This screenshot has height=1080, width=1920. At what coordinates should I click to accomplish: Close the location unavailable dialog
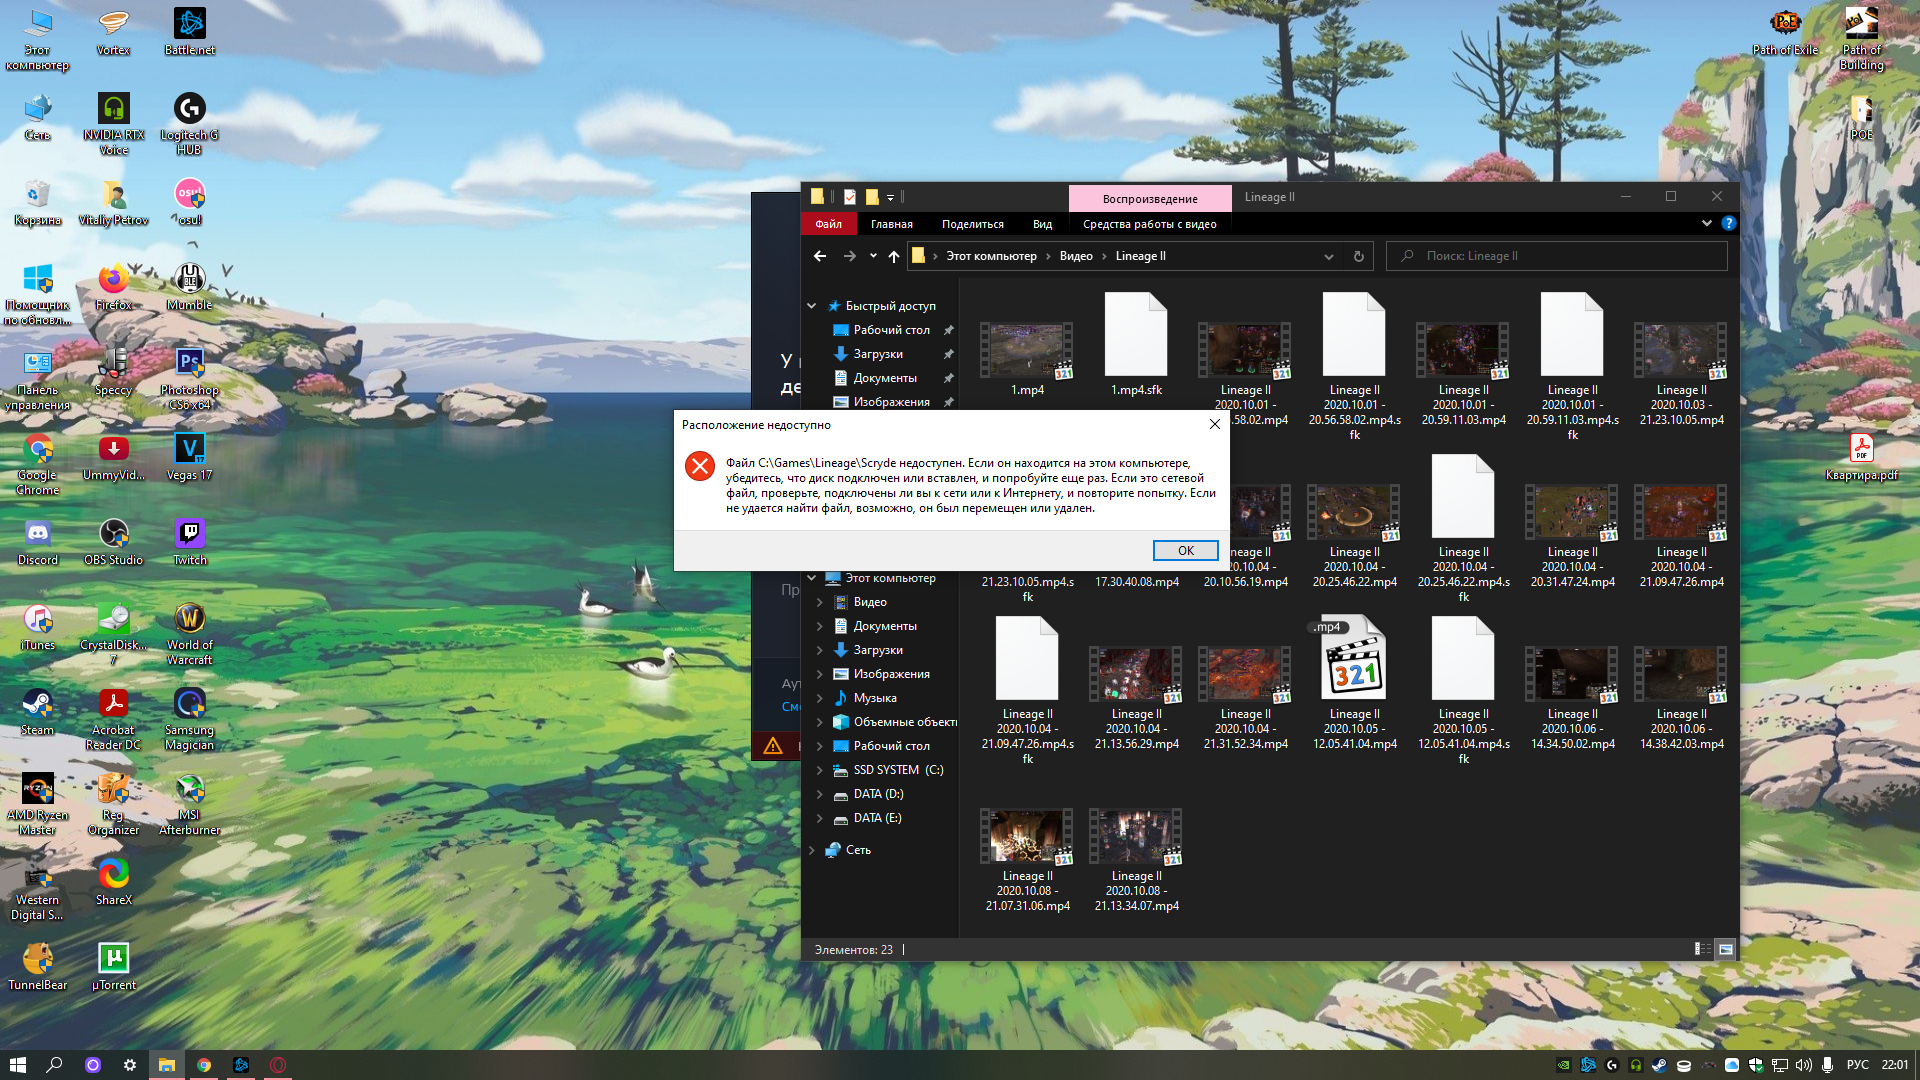(1214, 424)
